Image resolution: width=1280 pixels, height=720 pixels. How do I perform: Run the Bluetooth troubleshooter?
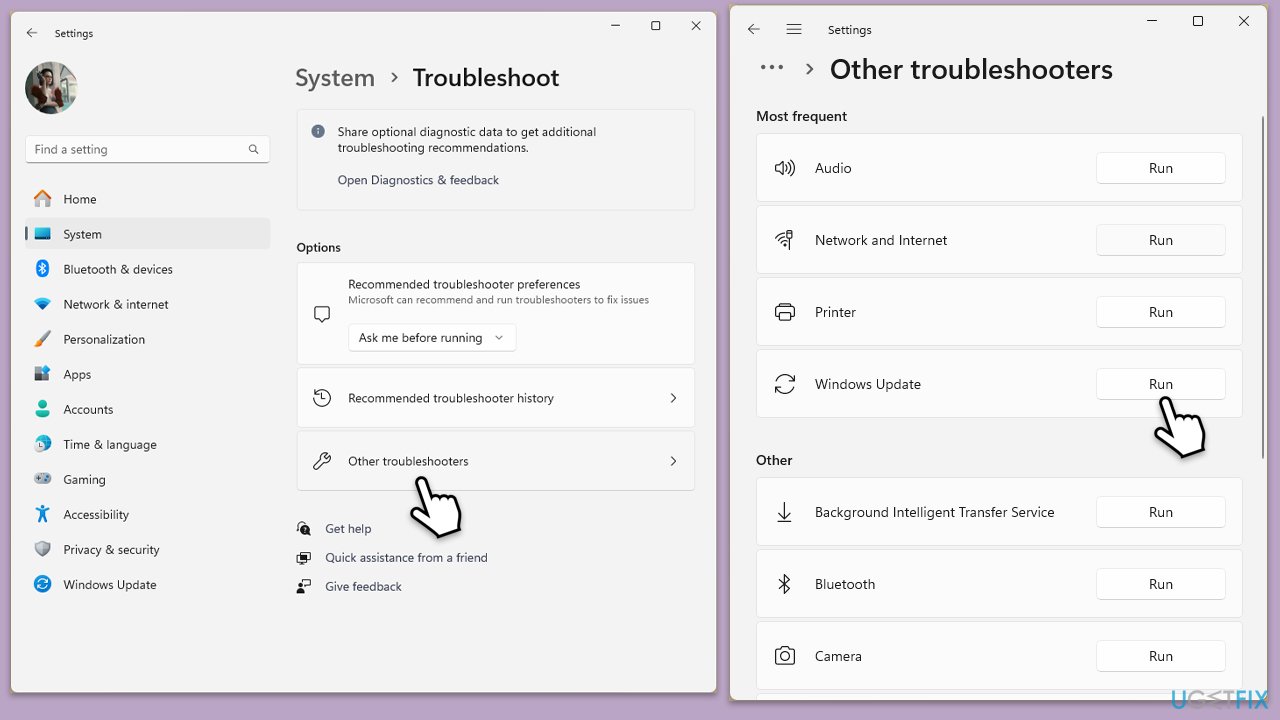[x=1161, y=584]
